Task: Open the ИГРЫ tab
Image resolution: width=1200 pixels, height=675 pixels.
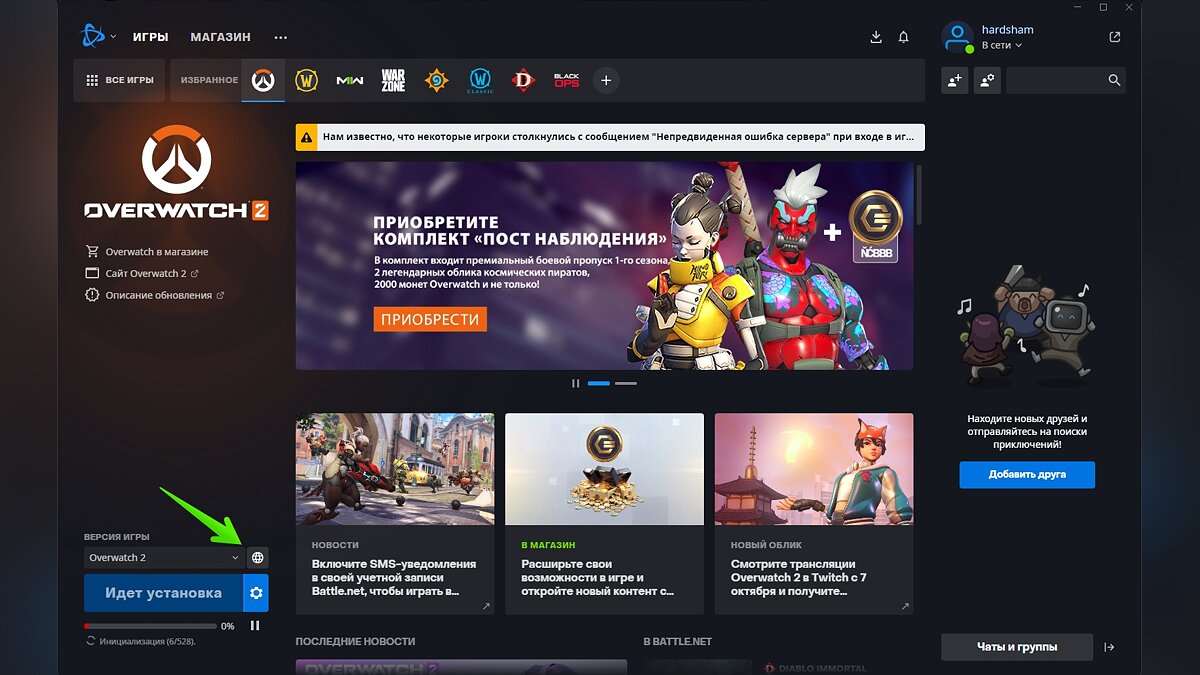Action: coord(150,37)
